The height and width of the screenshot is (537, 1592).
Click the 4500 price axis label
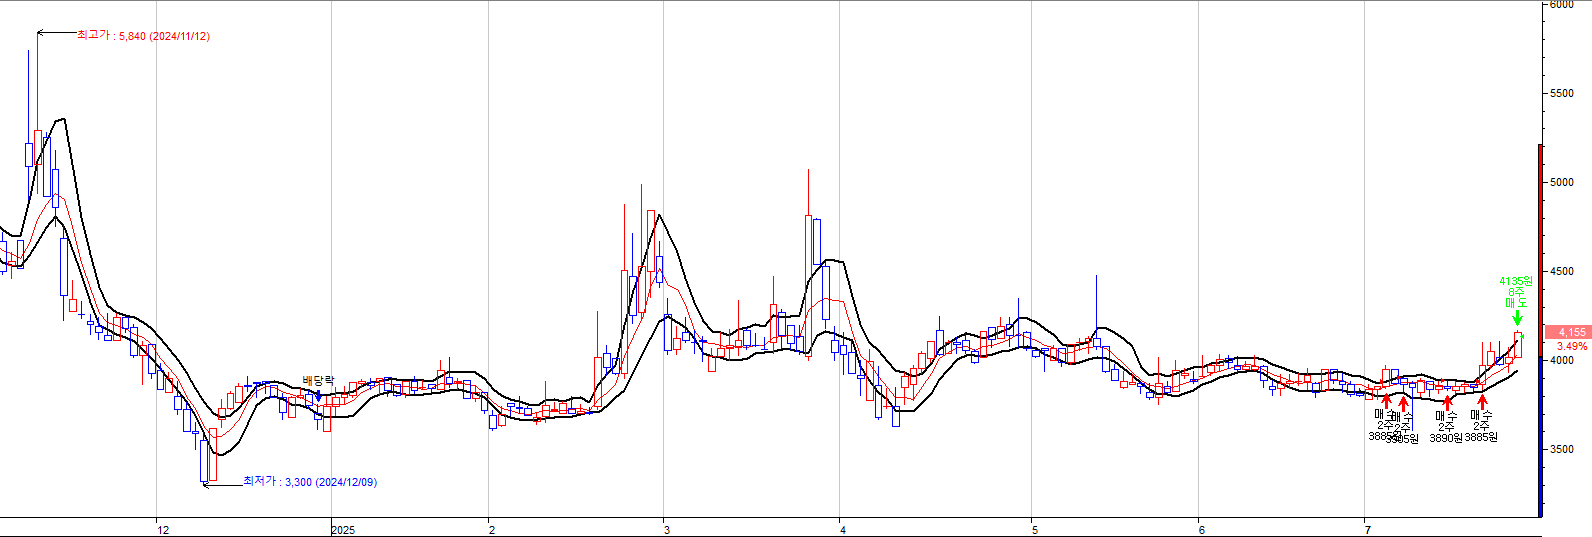(1562, 271)
